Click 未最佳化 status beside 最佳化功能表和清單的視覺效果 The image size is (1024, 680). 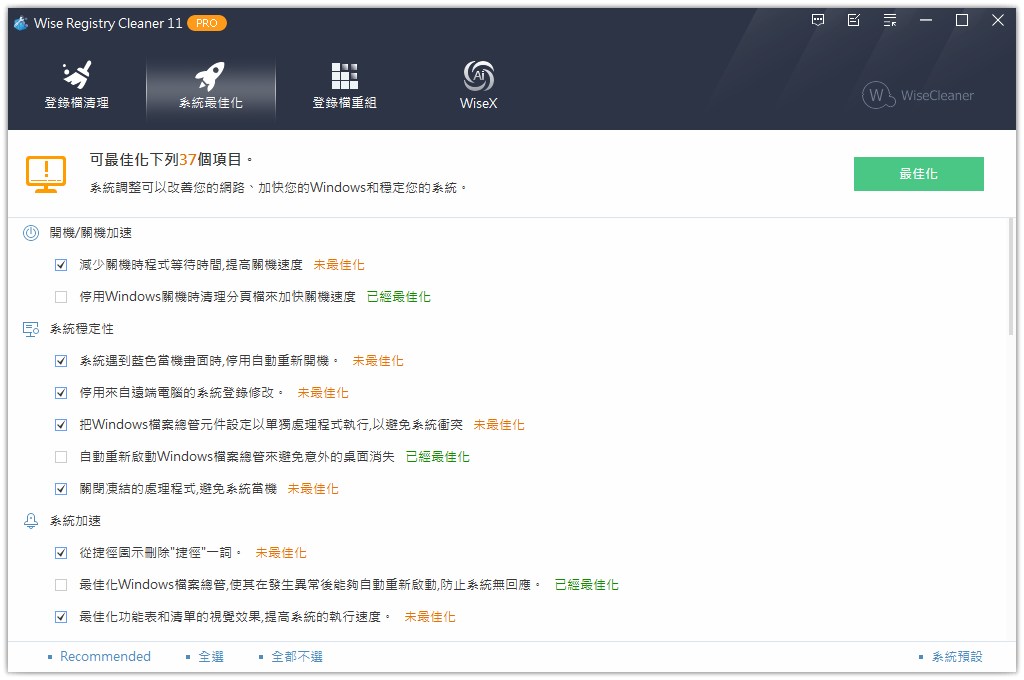tap(430, 617)
